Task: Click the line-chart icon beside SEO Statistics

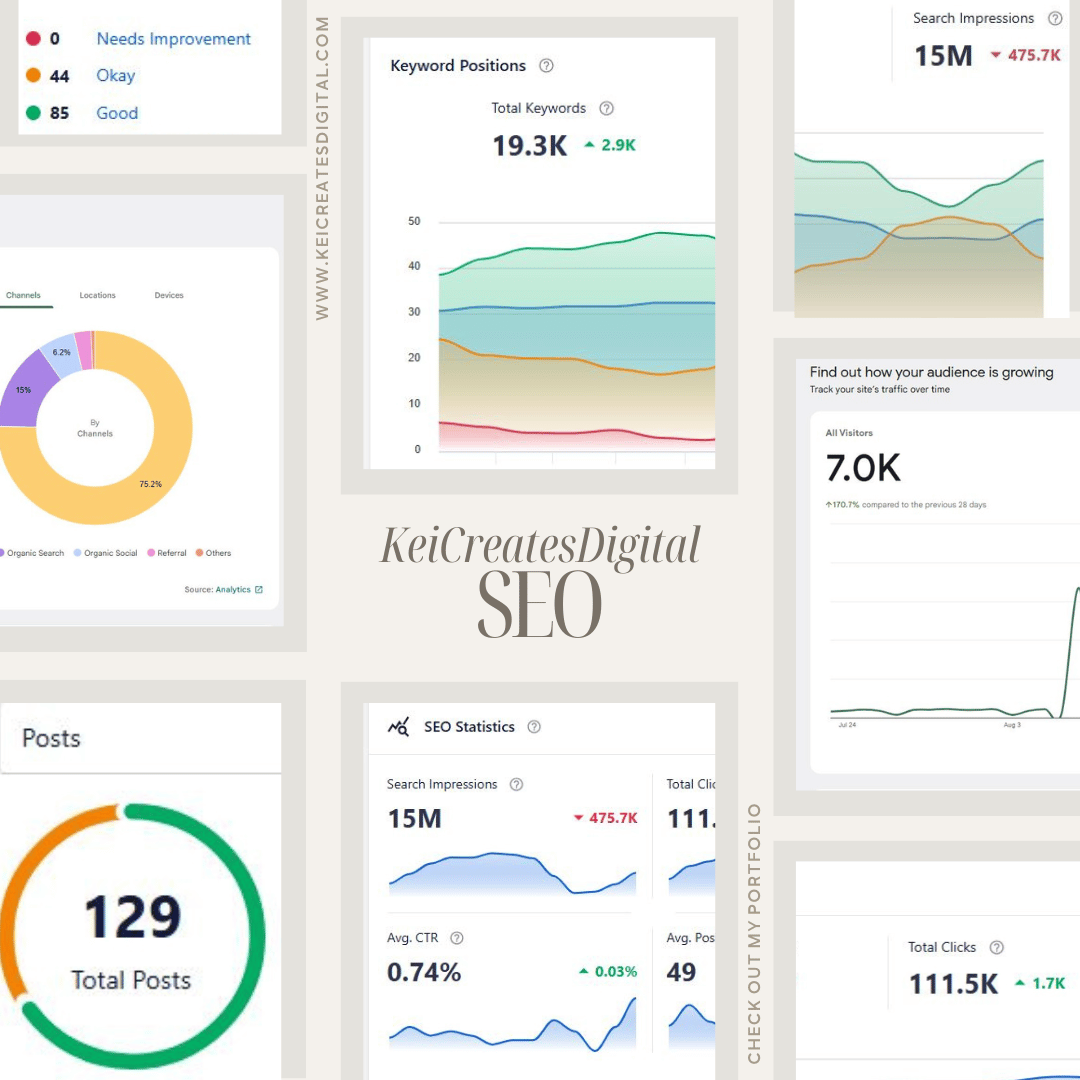Action: [x=397, y=727]
